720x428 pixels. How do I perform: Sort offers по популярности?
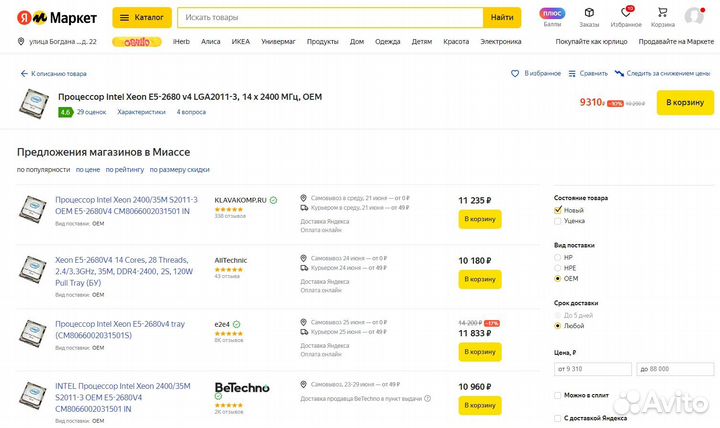[44, 169]
